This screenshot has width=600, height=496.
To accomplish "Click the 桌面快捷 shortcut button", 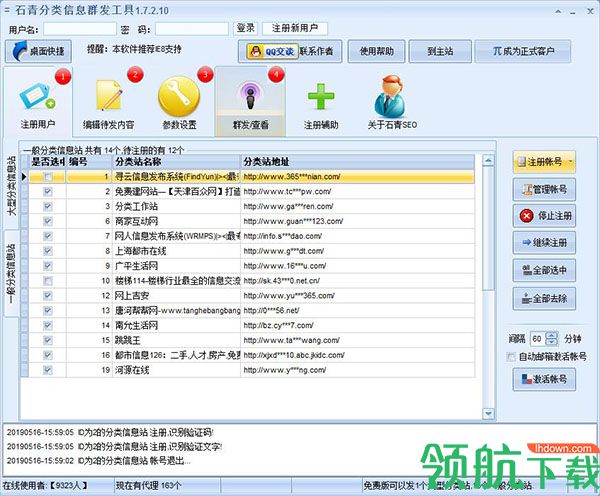I will point(38,51).
